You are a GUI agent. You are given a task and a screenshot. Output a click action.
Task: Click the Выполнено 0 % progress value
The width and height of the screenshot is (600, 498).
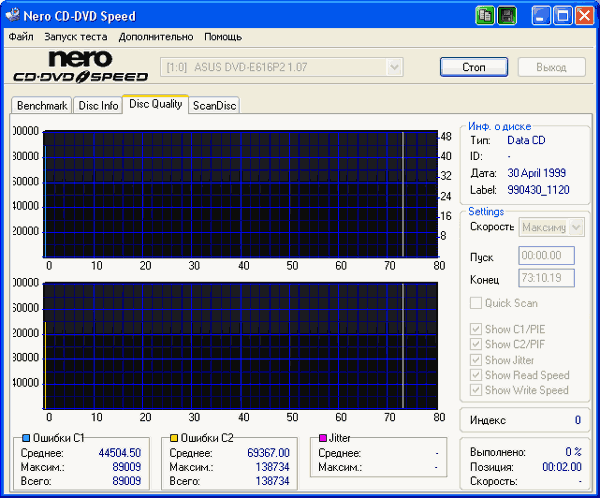coord(573,452)
